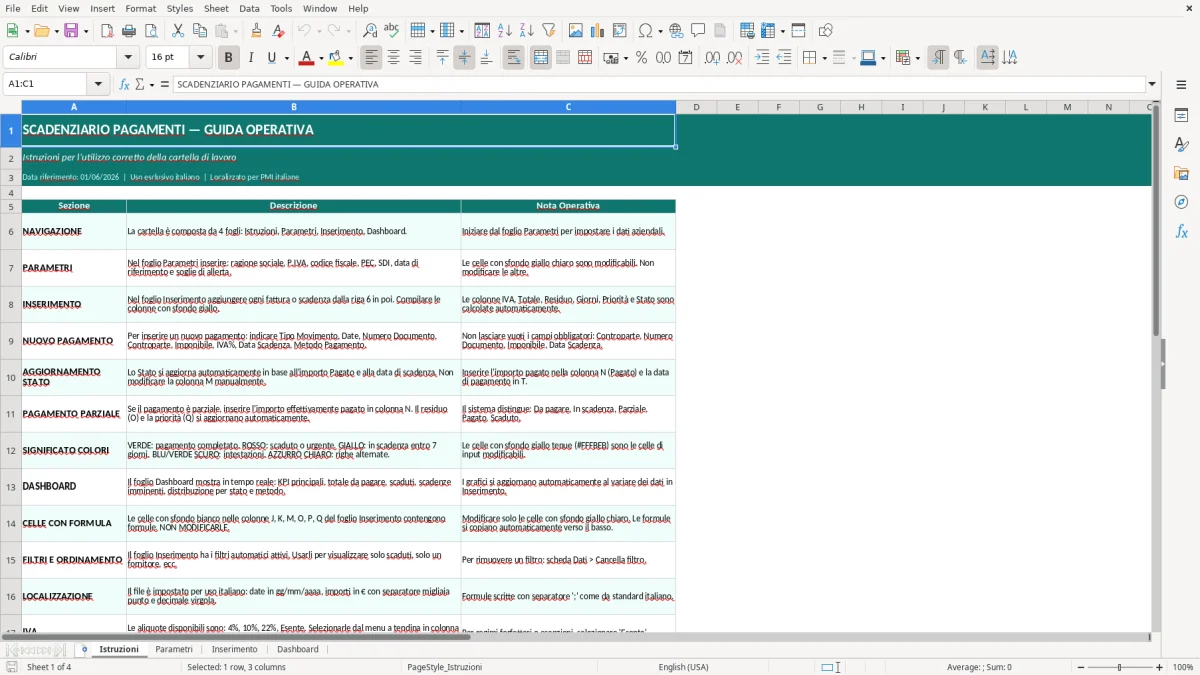Open the sidebar Navigator panel
The height and width of the screenshot is (675, 1200).
[x=1181, y=202]
